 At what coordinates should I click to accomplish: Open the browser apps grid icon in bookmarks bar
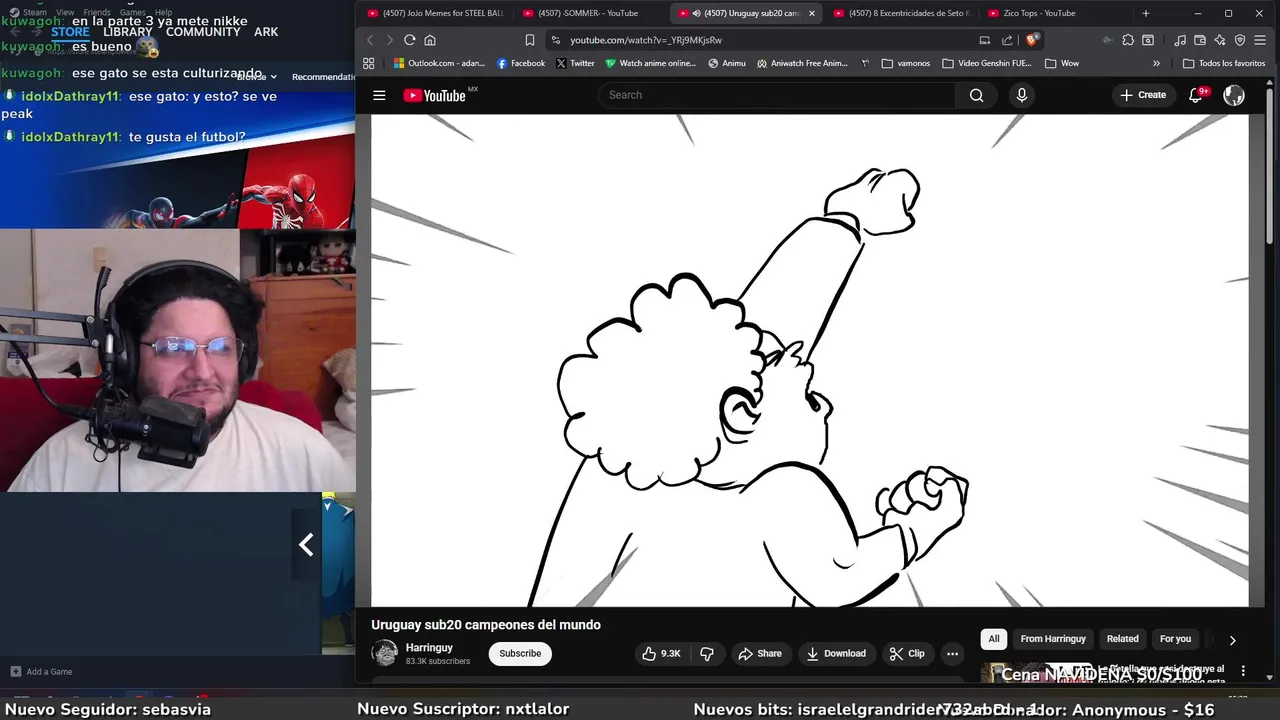368,63
